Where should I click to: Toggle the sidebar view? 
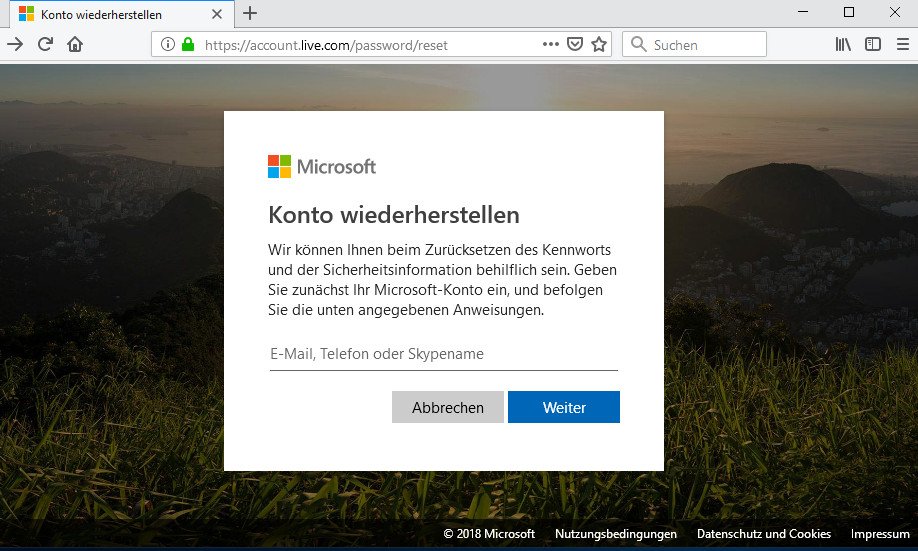tap(873, 45)
